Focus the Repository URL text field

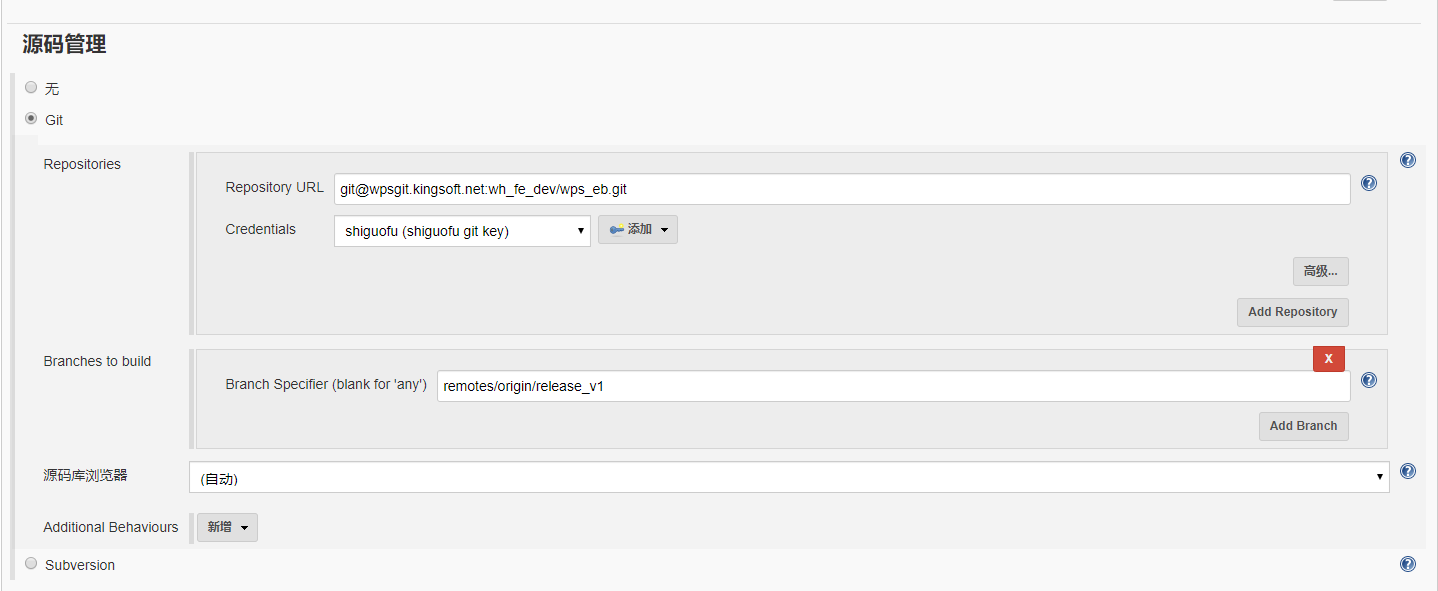tap(841, 189)
